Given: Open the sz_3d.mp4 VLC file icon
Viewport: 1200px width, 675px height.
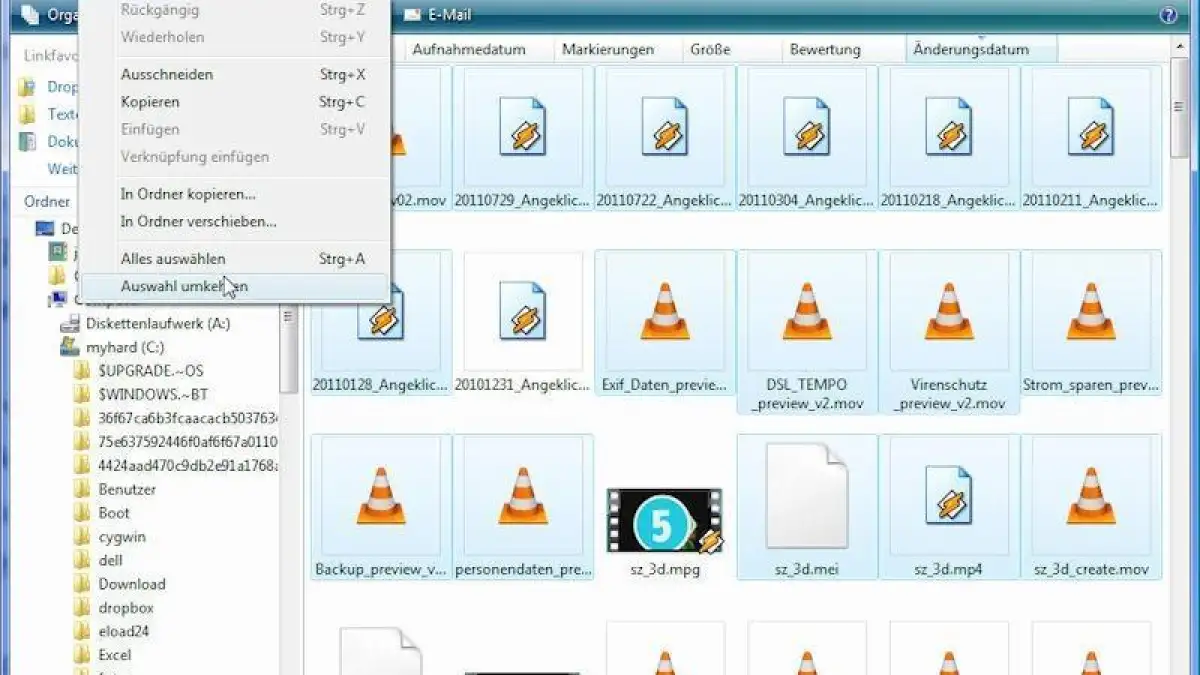Looking at the screenshot, I should (948, 495).
